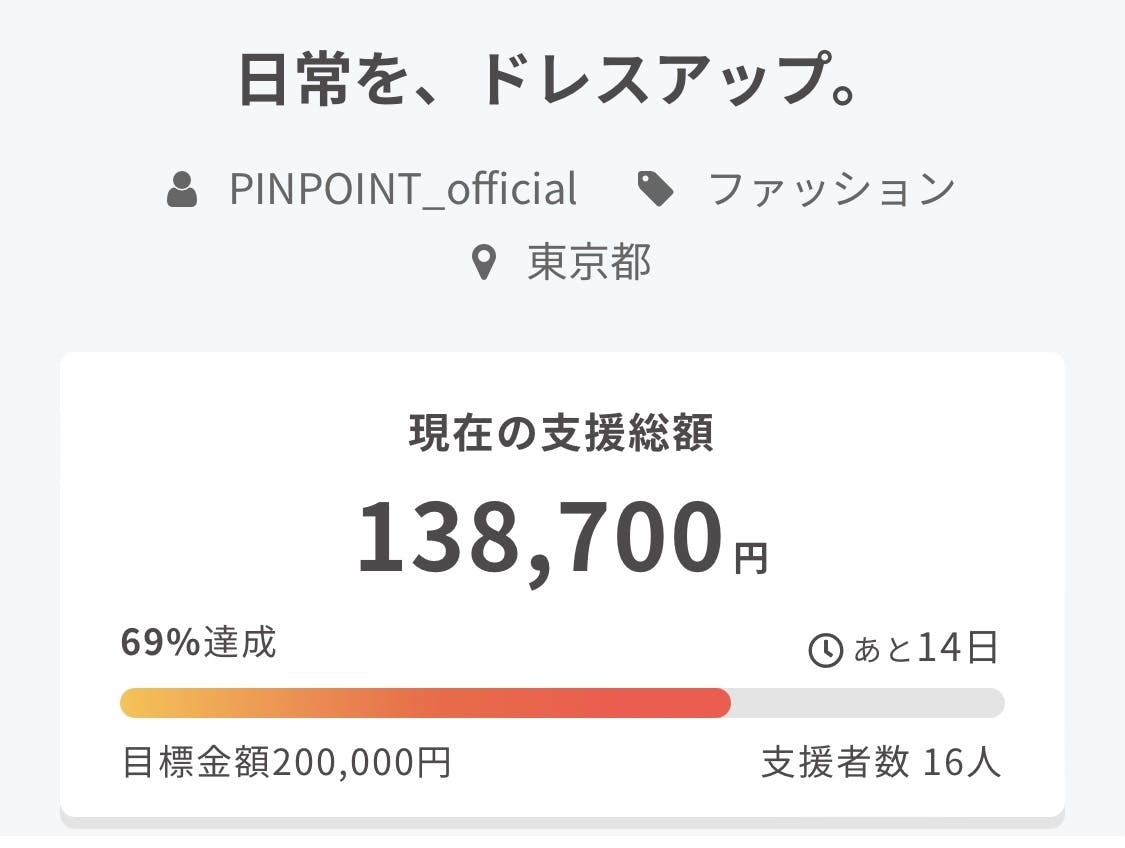Click the あと14日 remaining days text
Viewport: 1125px width, 848px height.
tap(926, 648)
